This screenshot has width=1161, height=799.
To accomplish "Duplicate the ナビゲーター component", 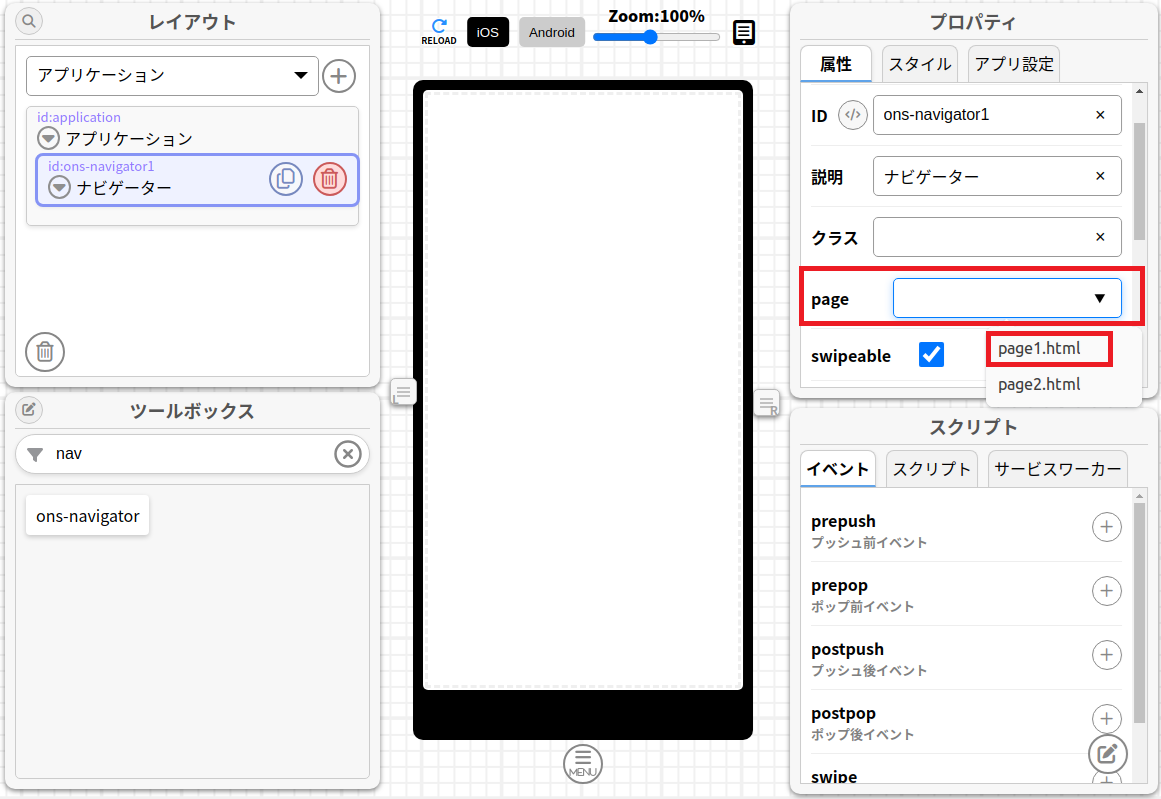I will (286, 178).
